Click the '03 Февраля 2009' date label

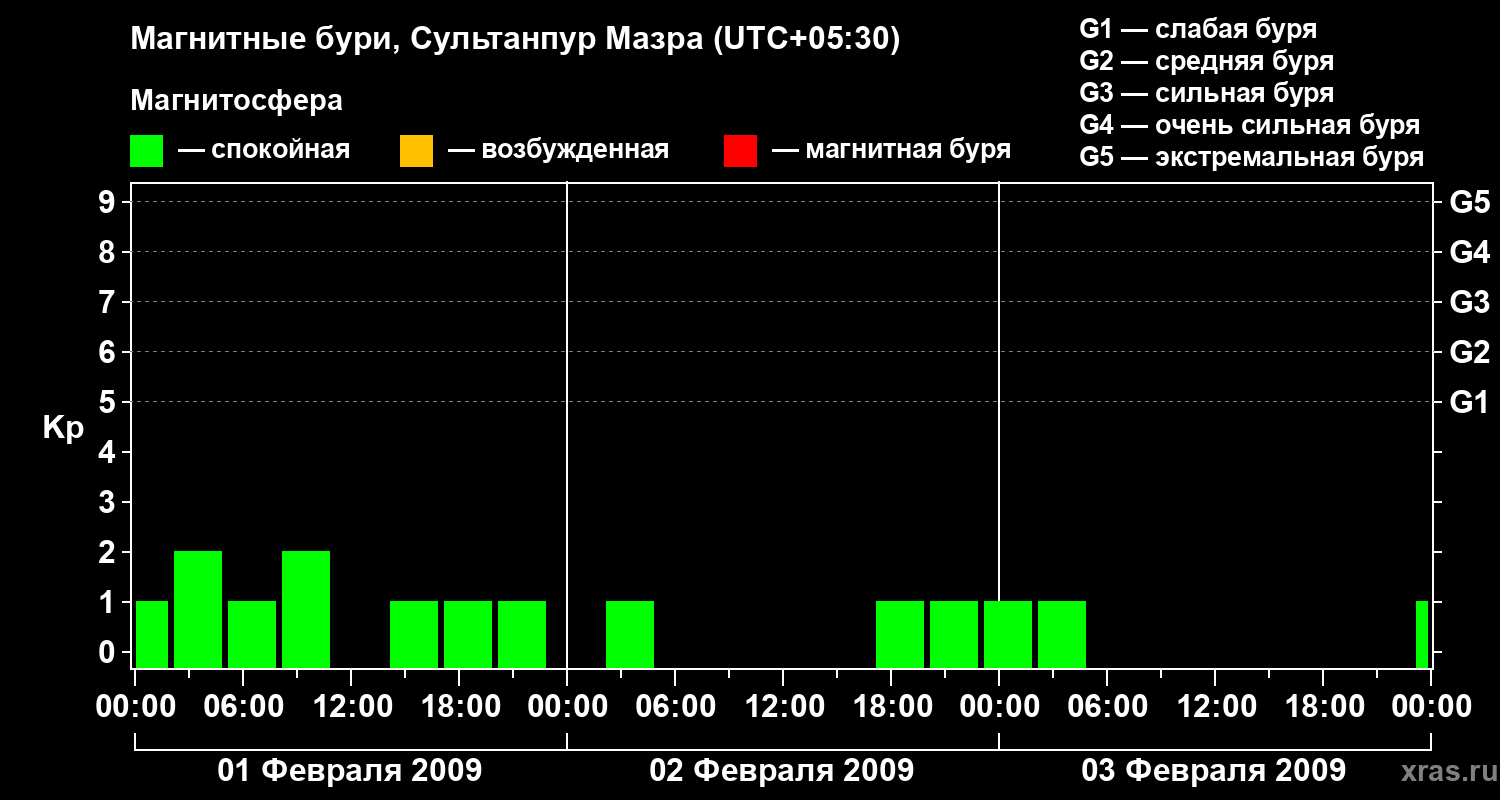click(x=1214, y=771)
